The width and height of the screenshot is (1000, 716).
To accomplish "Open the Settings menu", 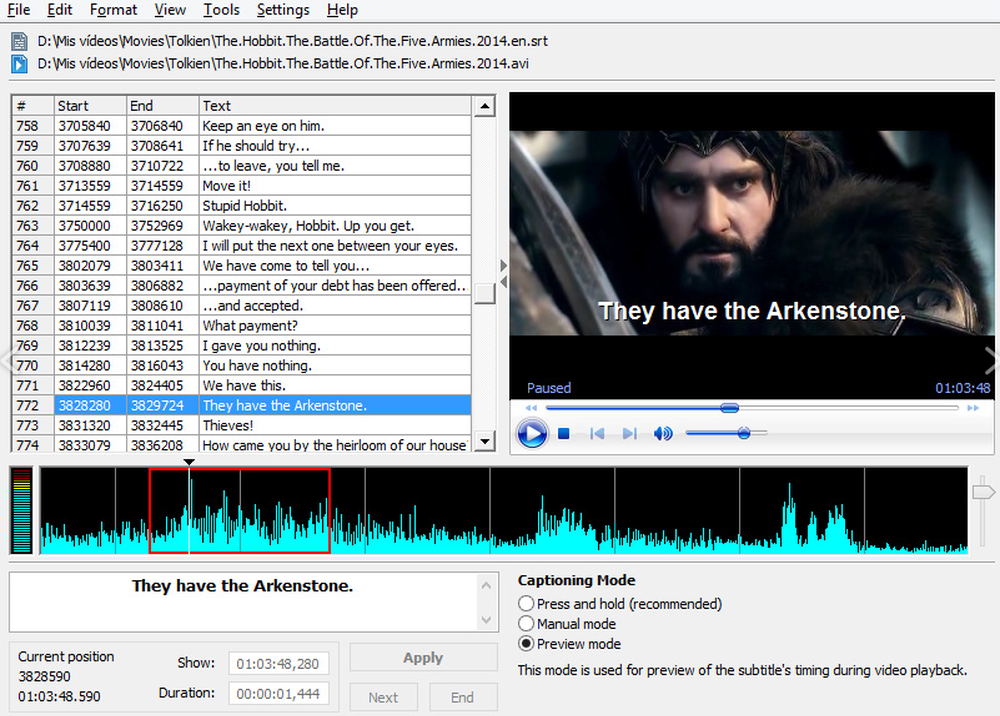I will [283, 10].
